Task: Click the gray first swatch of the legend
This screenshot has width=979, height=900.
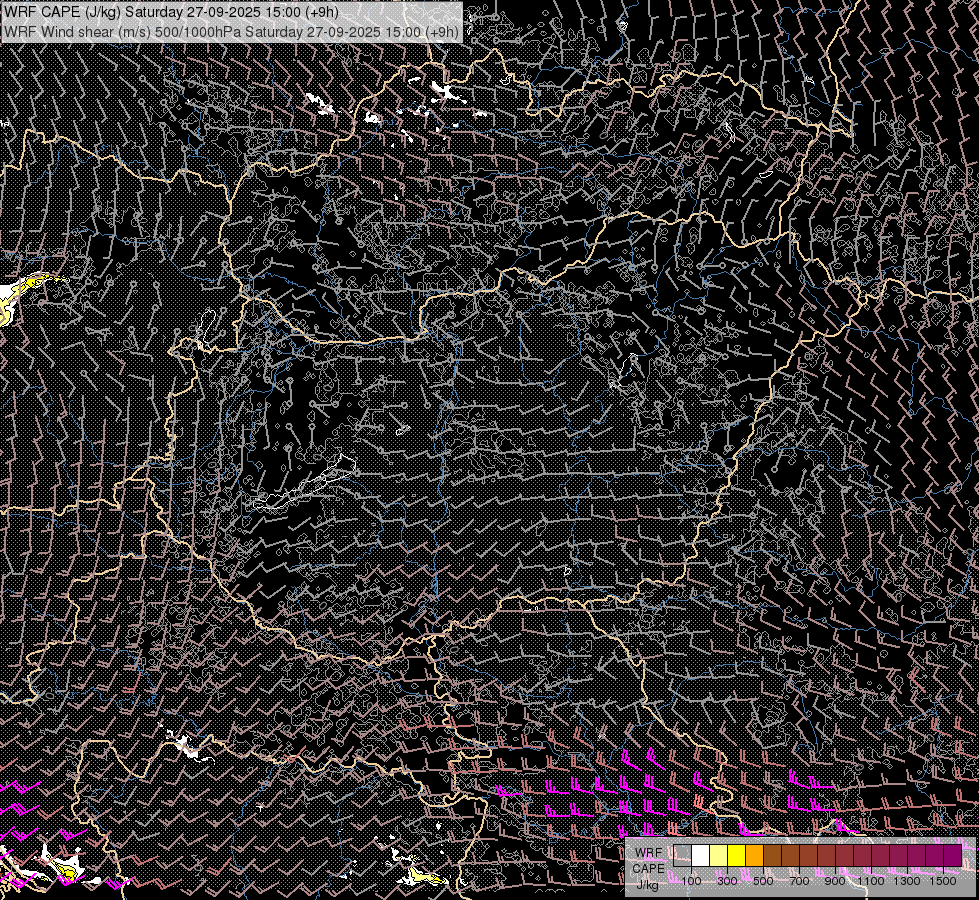Action: point(683,855)
